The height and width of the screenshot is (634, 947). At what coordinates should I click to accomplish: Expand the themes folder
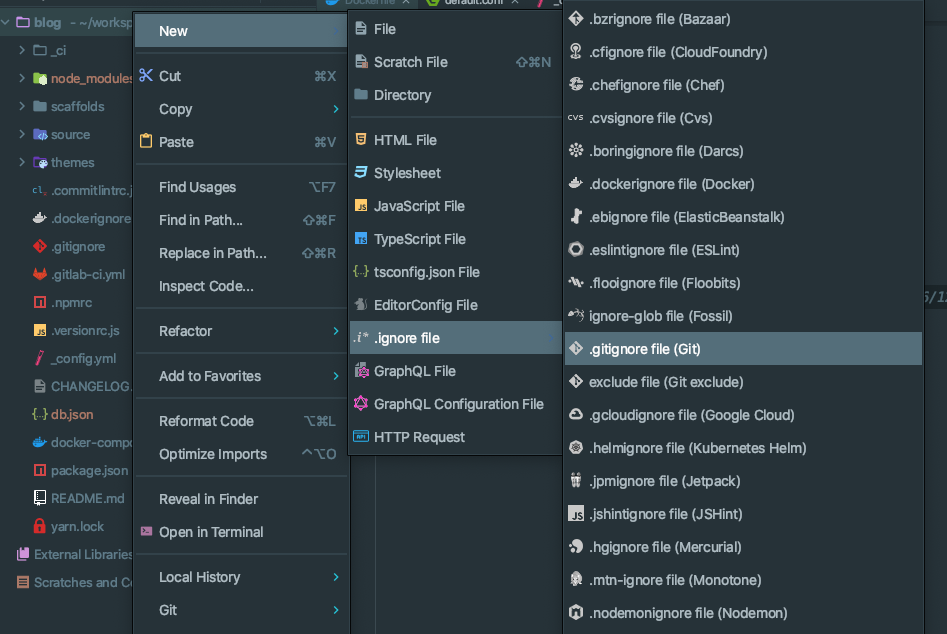(x=22, y=162)
